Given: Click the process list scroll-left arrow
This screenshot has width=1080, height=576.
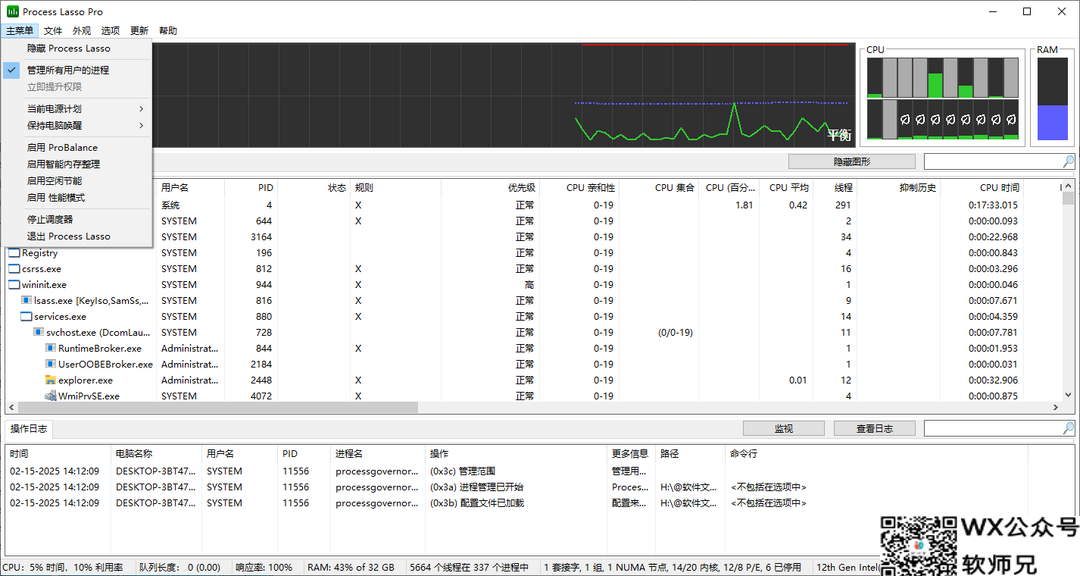Looking at the screenshot, I should [12, 407].
